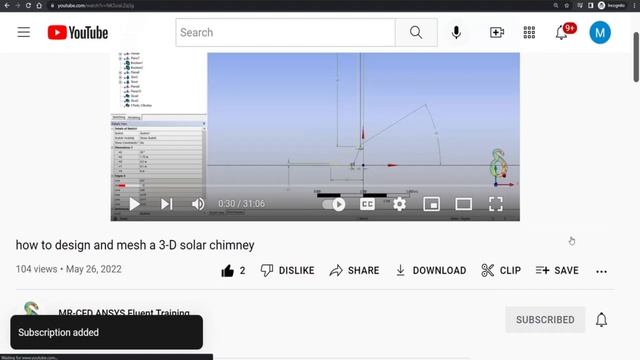Open the three-dot more actions menu
Screen dimensions: 640x360
601,271
